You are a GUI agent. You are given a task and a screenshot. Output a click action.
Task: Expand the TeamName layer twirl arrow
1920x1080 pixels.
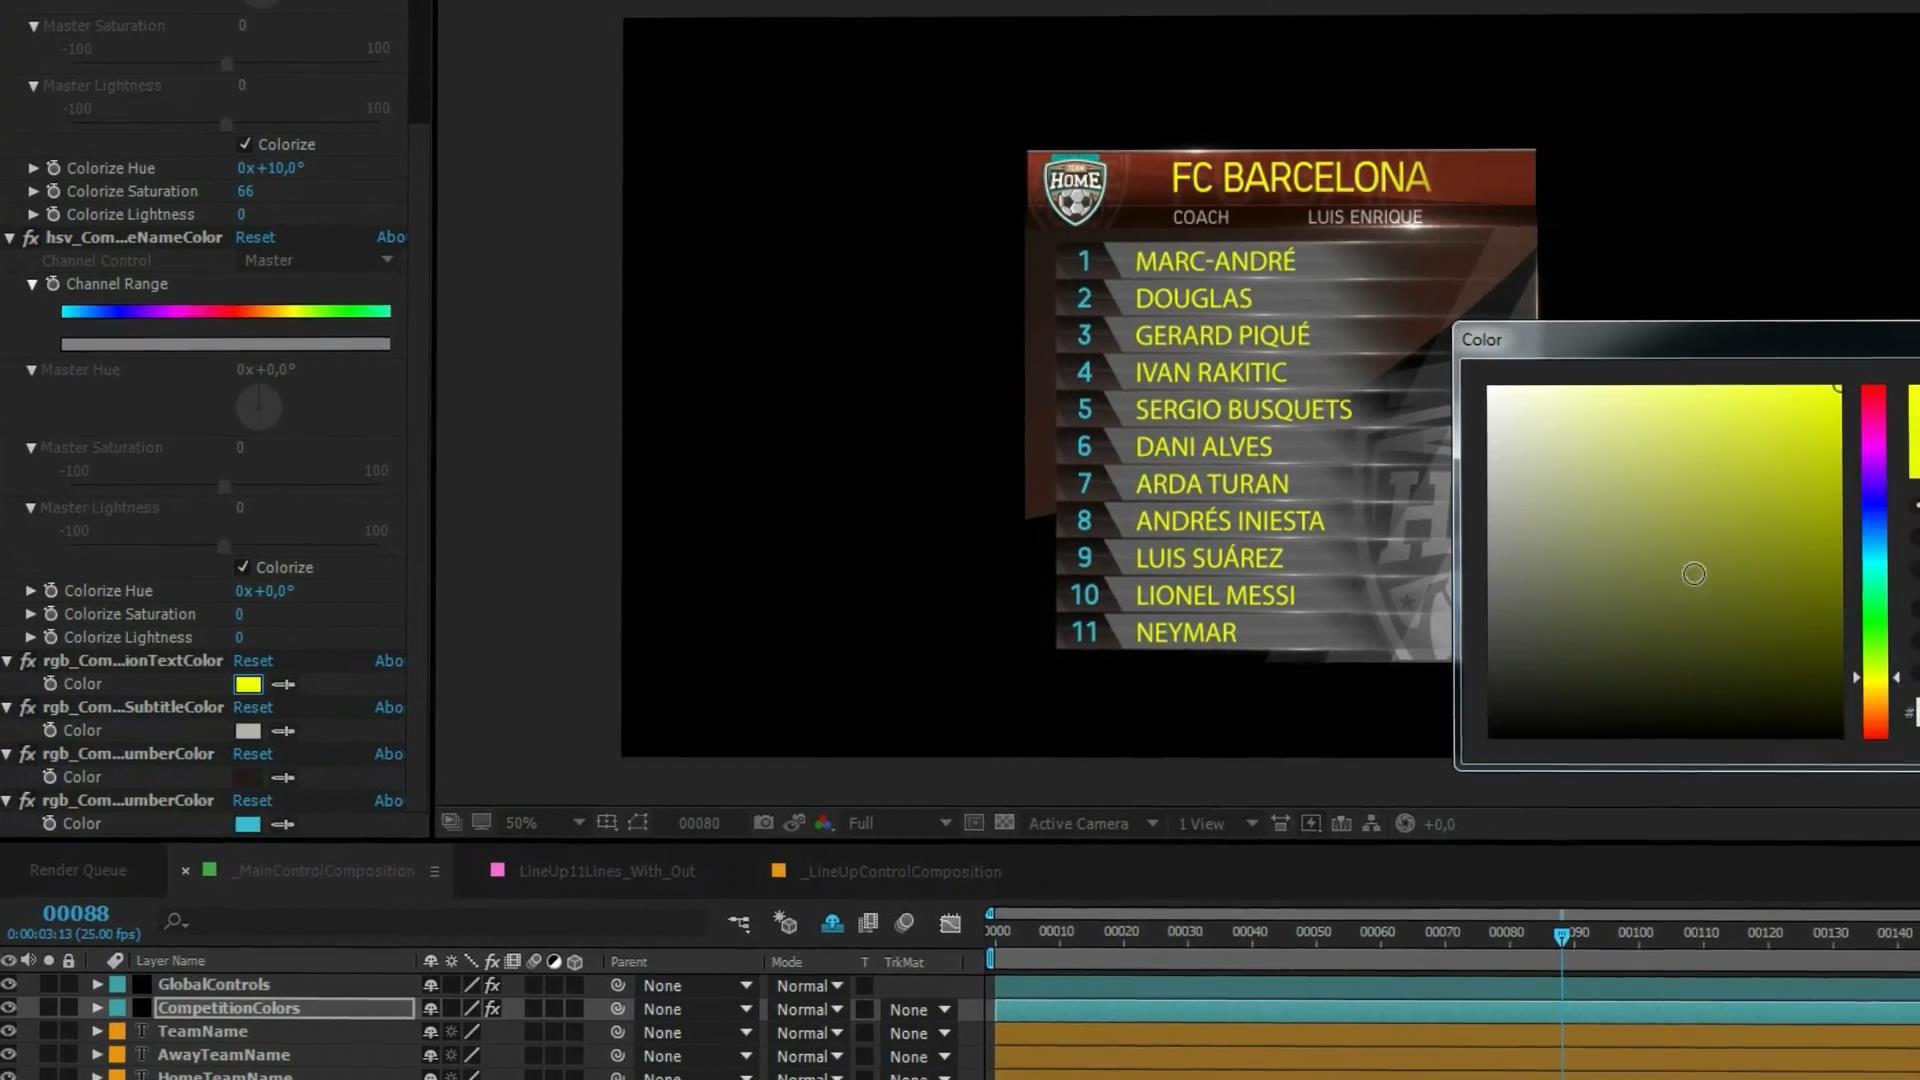(97, 1031)
